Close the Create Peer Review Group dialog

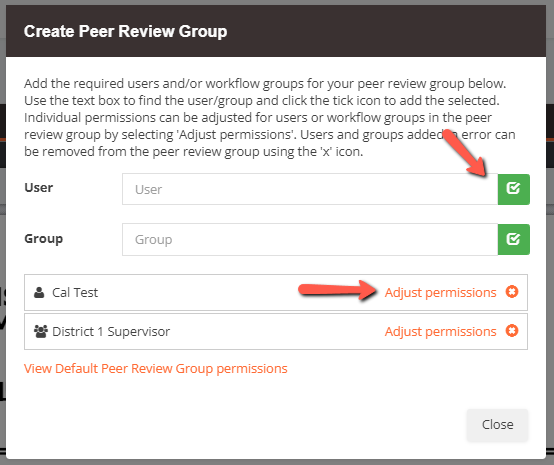(x=497, y=424)
